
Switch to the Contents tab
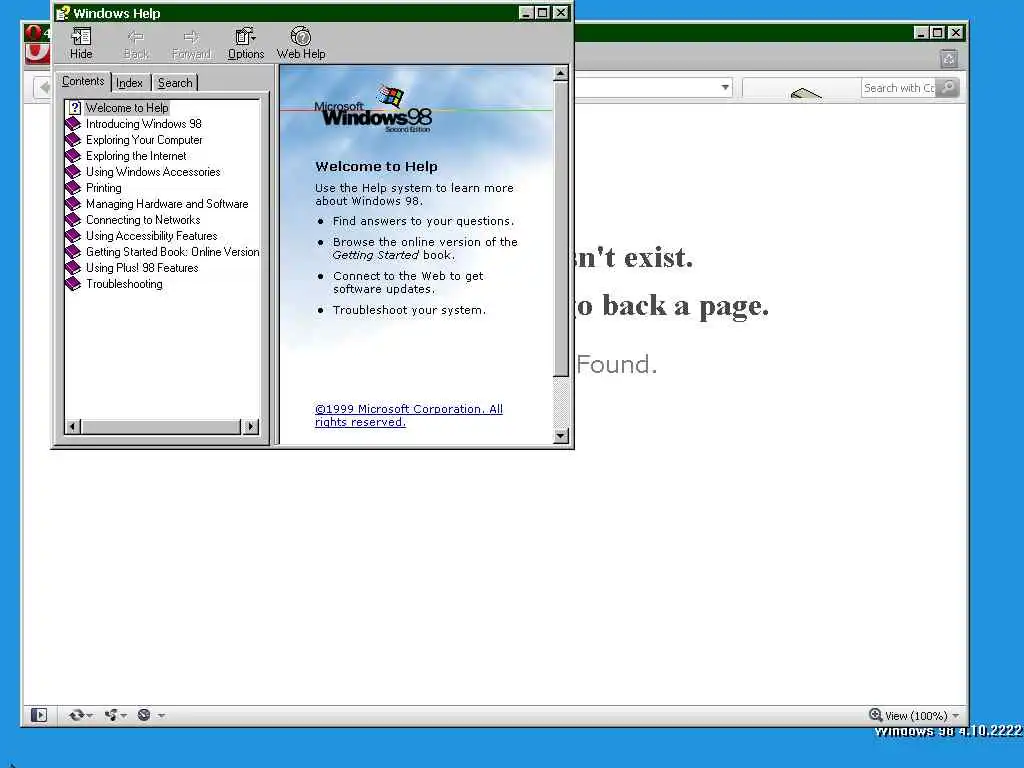tap(83, 81)
